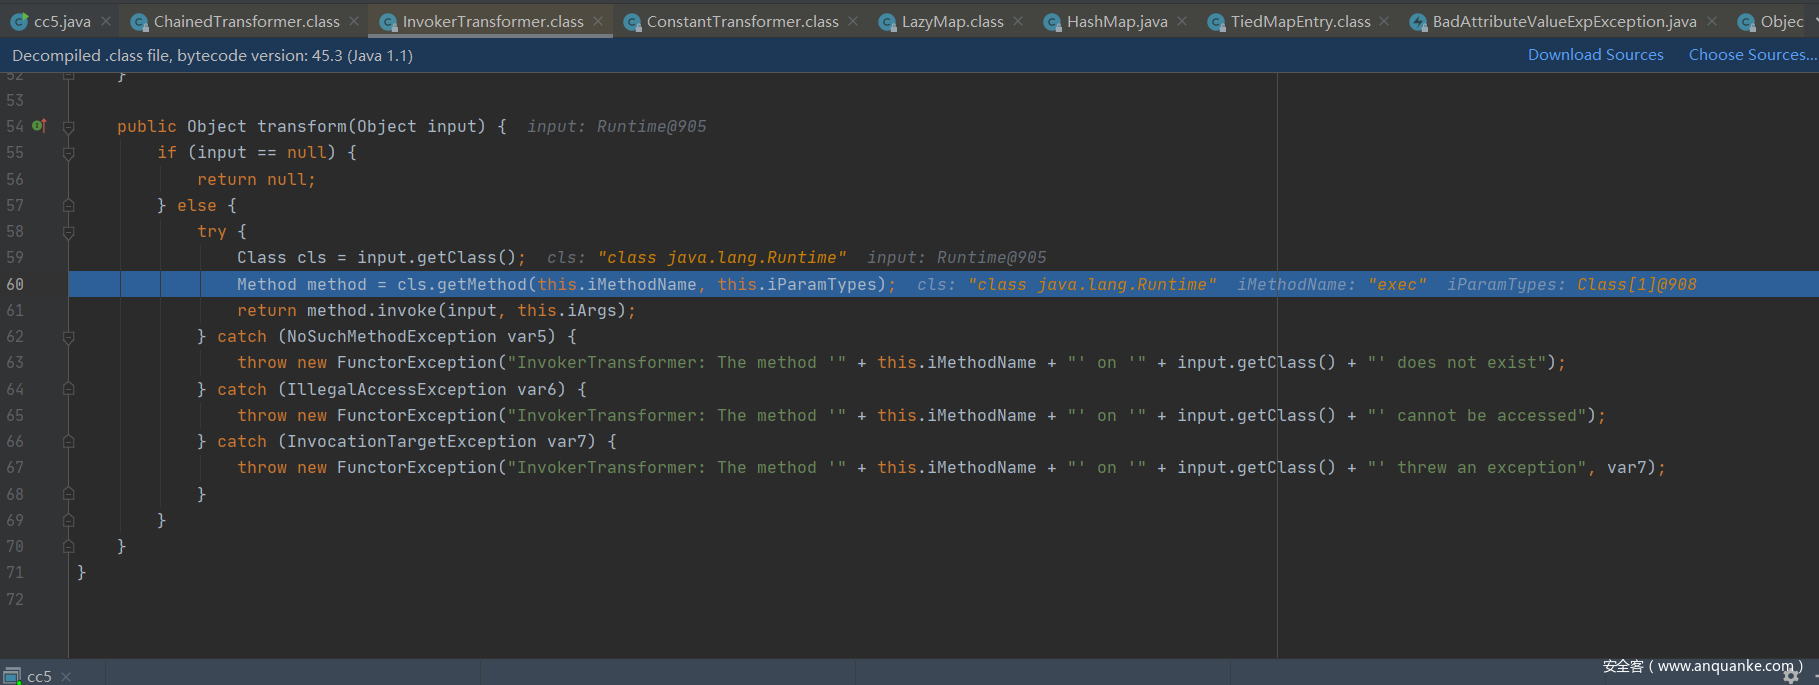The height and width of the screenshot is (685, 1819).
Task: Close the cc5.java editor tab
Action: tap(106, 21)
